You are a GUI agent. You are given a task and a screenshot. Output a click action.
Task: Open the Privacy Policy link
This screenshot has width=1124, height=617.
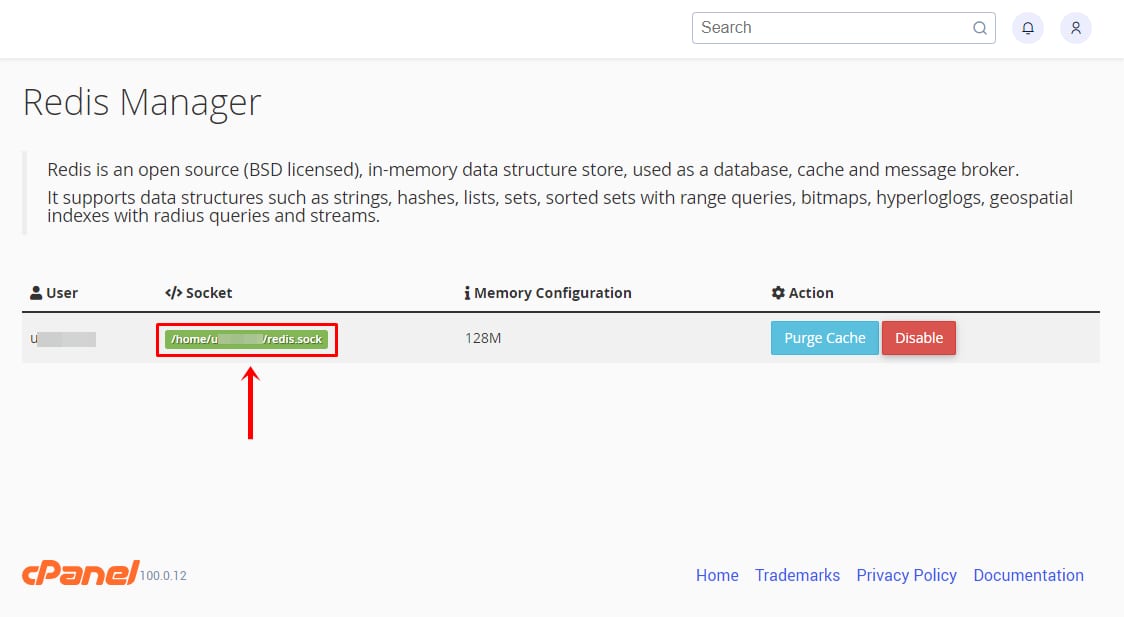(906, 575)
